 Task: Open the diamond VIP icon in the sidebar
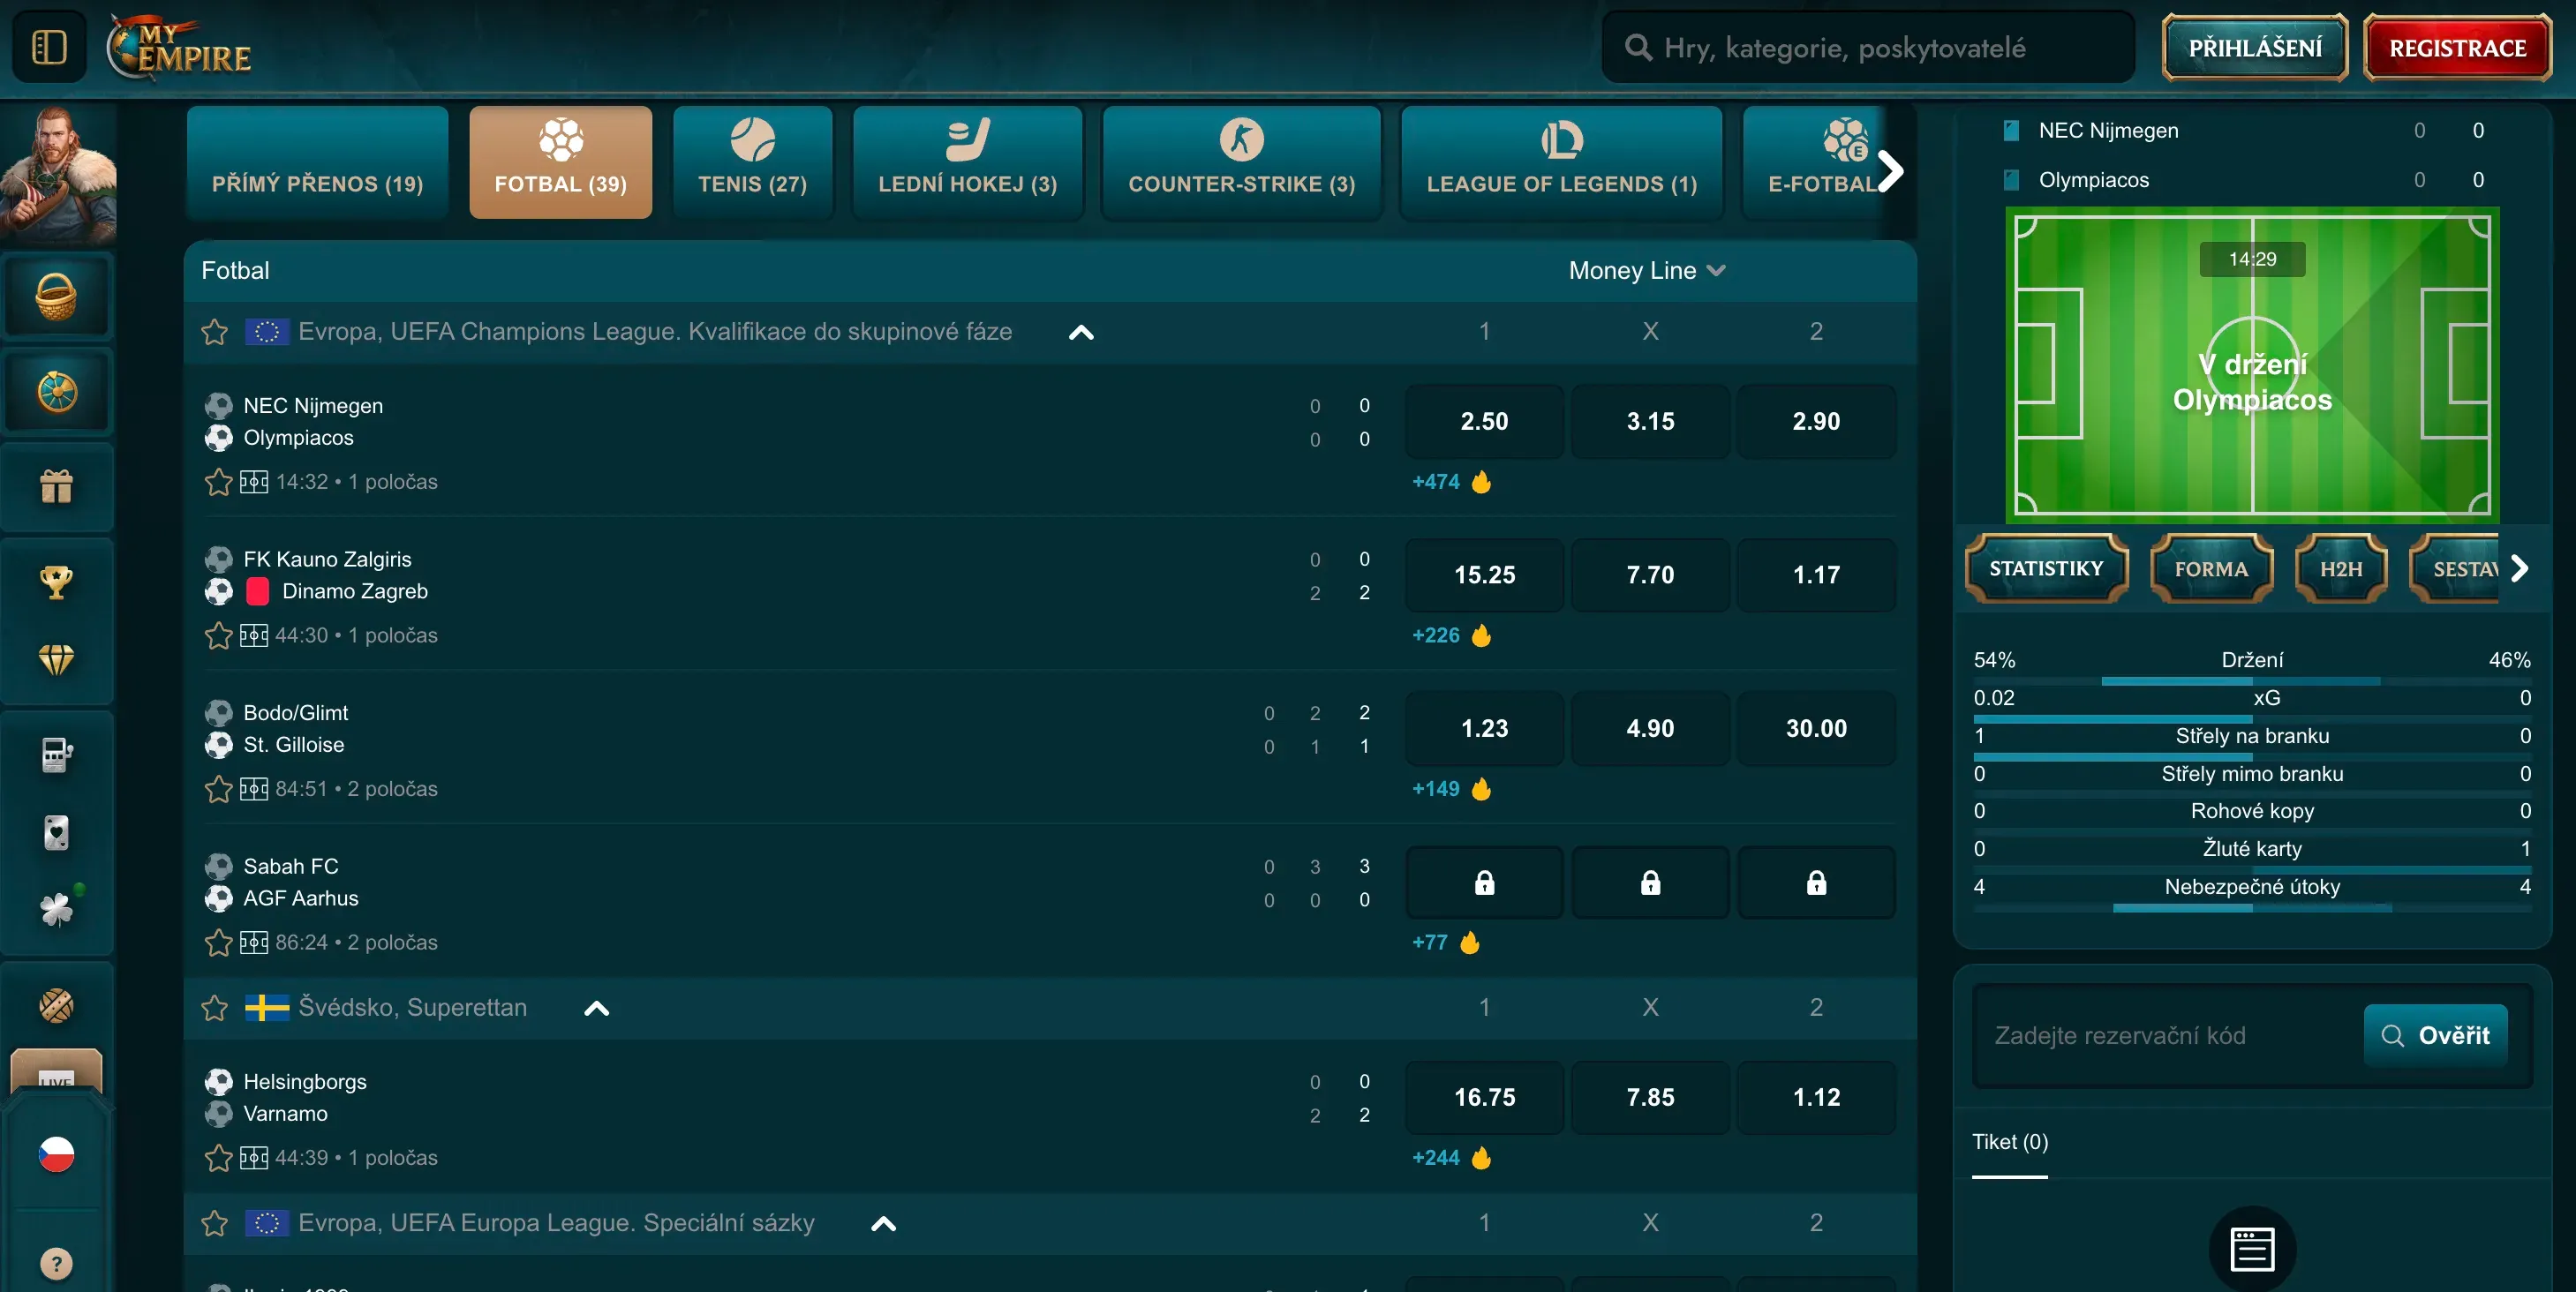click(56, 659)
